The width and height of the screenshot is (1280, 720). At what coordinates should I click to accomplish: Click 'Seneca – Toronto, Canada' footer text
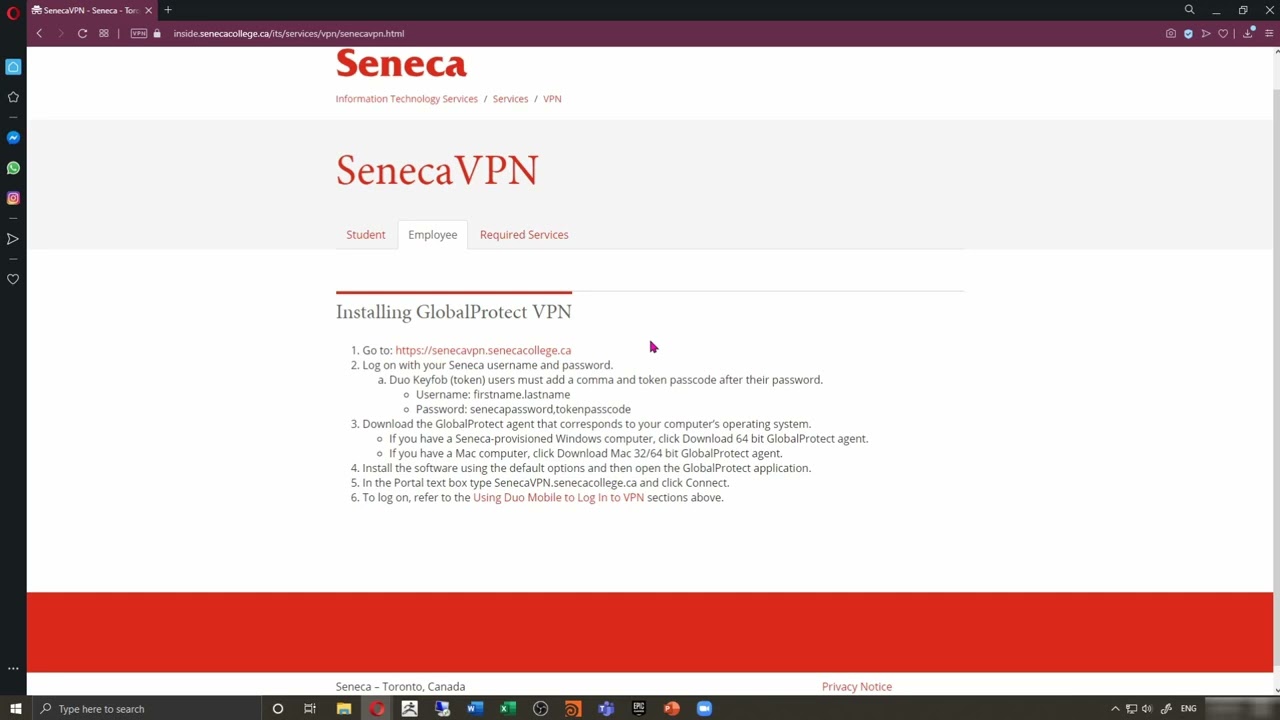pos(400,687)
